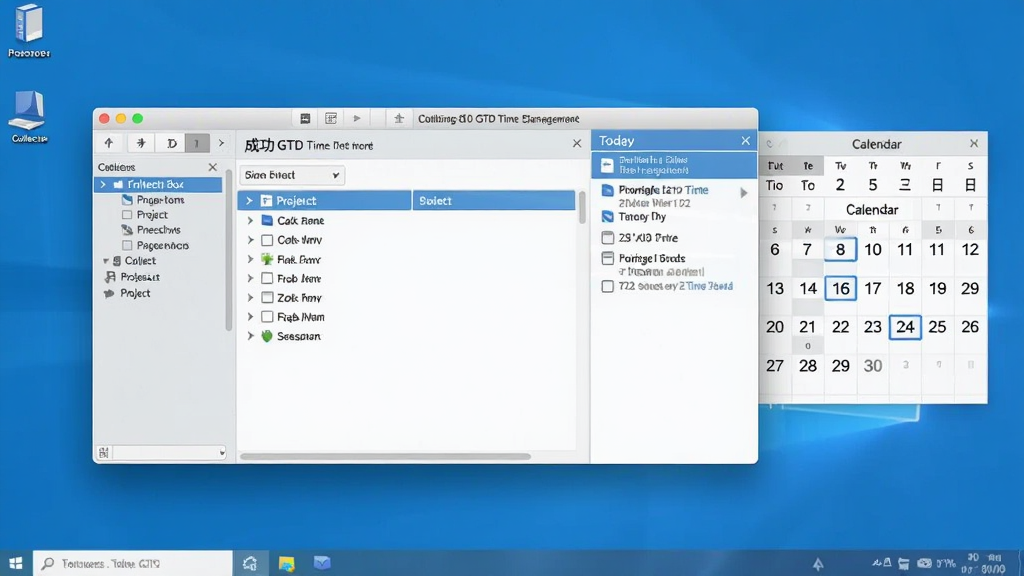Click the chevron after the sidebar toolbar buttons
The height and width of the screenshot is (576, 1024).
(x=221, y=143)
